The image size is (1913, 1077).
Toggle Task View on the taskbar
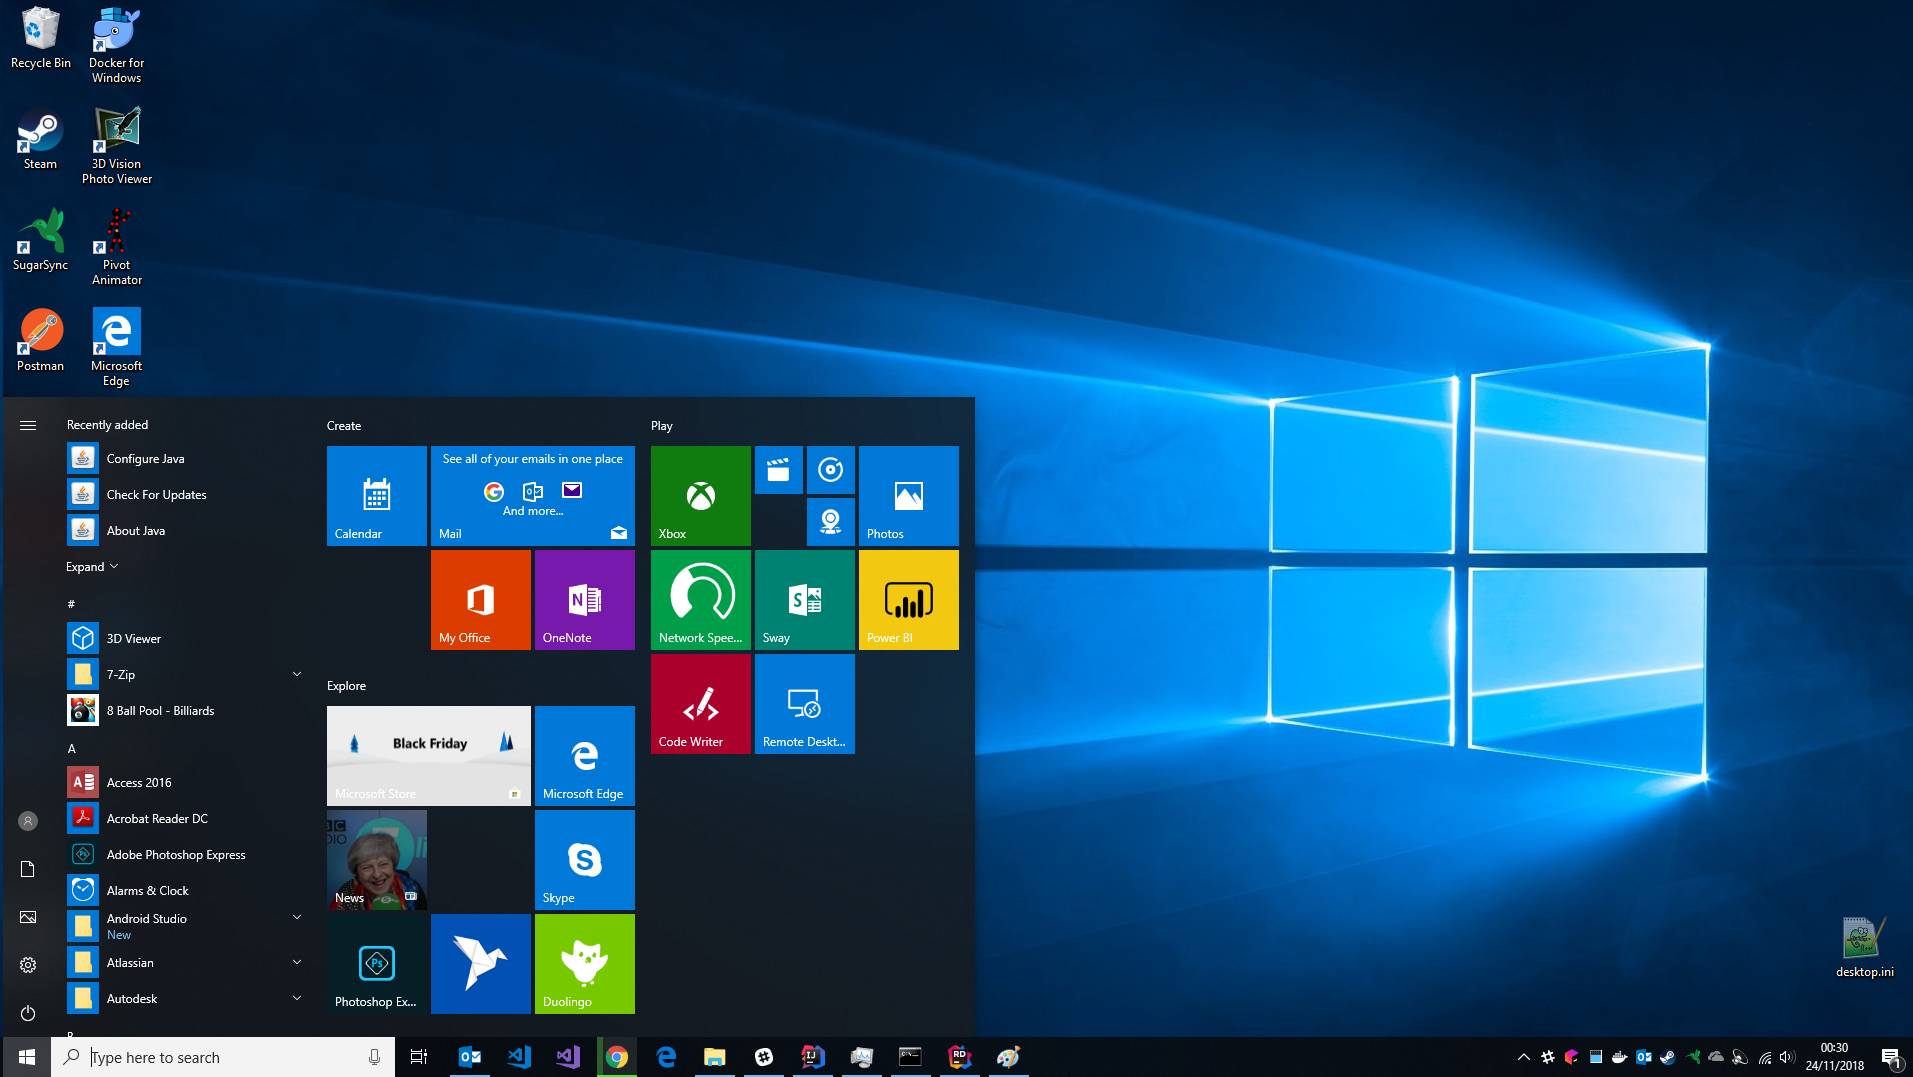coord(419,1057)
